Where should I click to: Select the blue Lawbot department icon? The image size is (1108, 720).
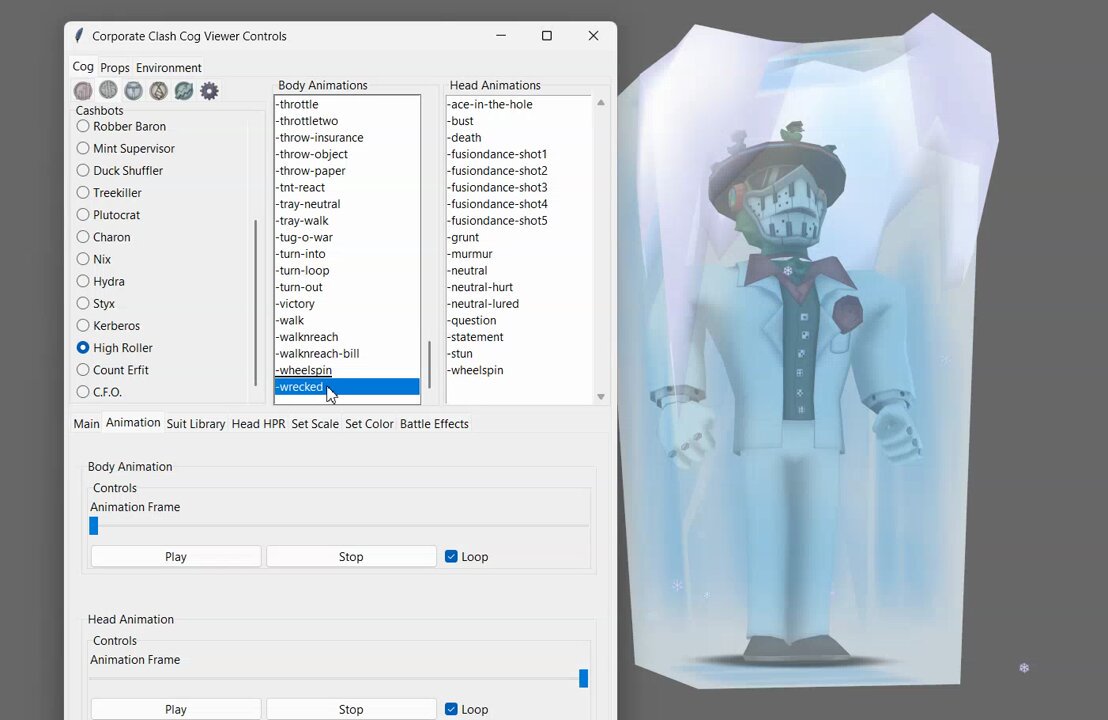point(134,90)
